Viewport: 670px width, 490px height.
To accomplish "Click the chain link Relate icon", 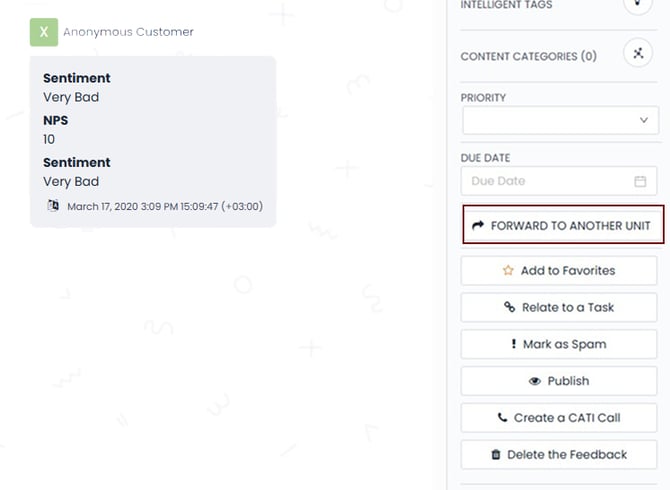I will coord(509,307).
